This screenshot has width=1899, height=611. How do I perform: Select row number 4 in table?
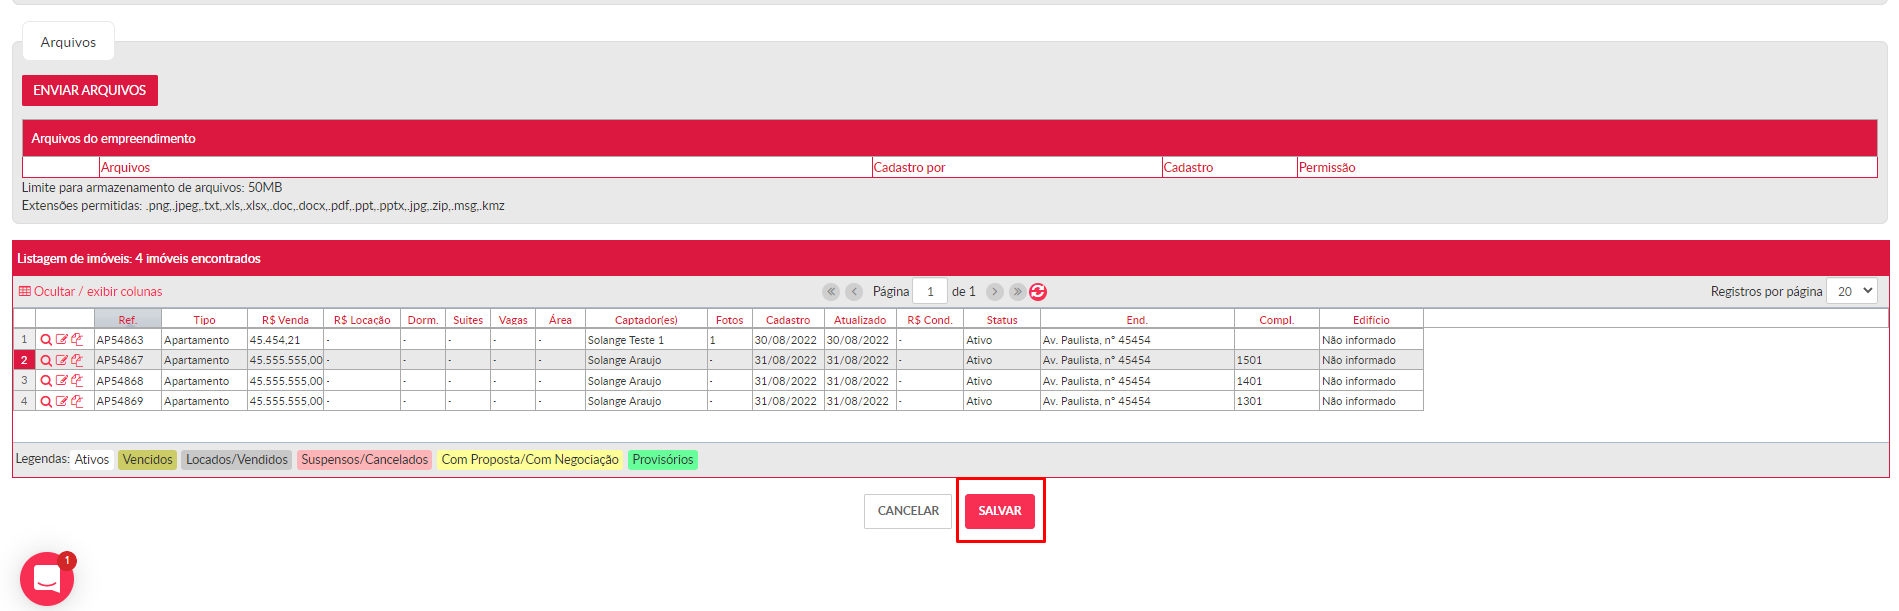[x=24, y=401]
